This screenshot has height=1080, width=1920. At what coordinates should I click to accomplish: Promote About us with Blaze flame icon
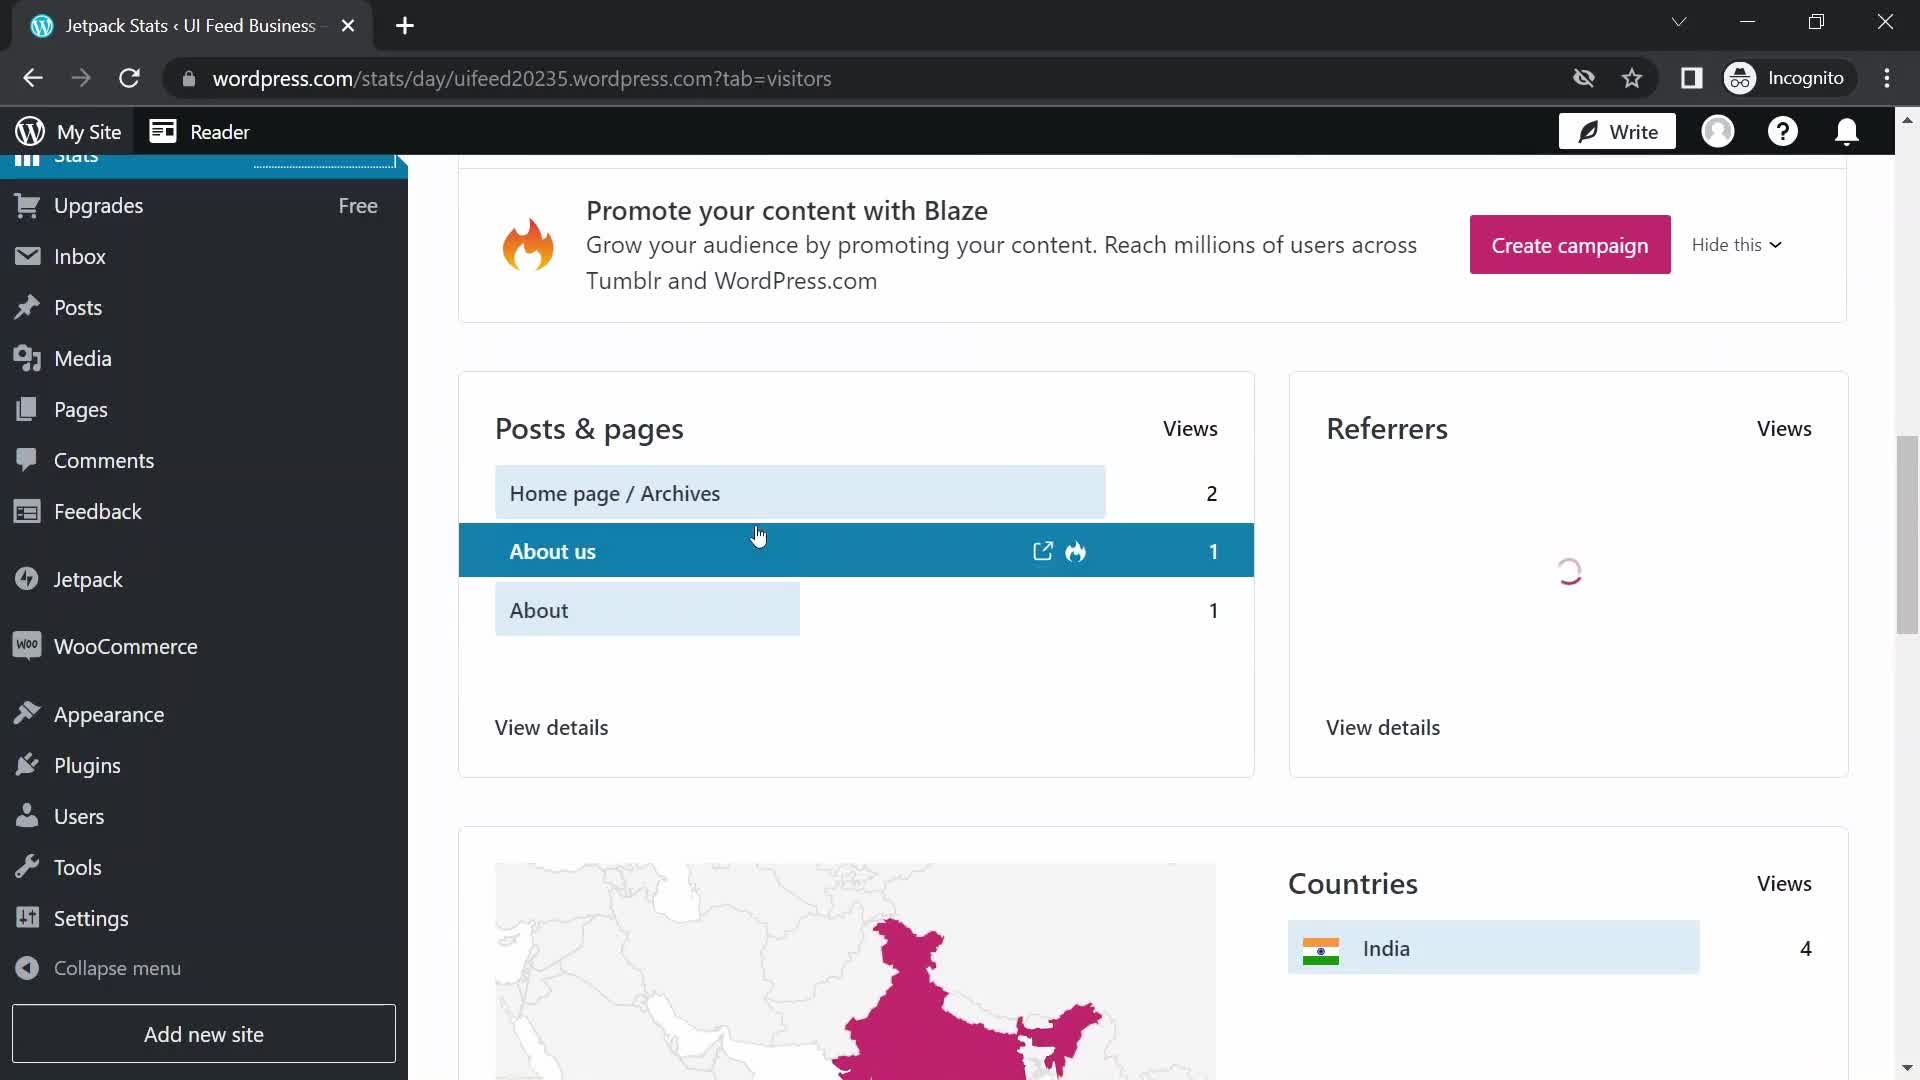point(1076,551)
